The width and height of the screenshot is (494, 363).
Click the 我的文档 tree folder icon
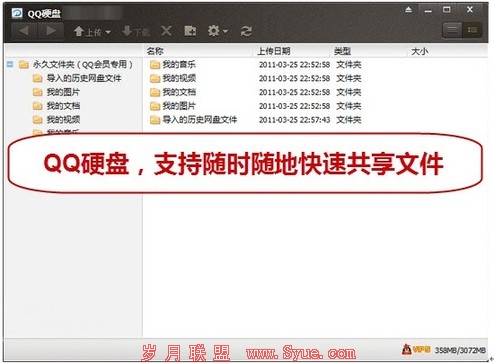click(x=38, y=106)
